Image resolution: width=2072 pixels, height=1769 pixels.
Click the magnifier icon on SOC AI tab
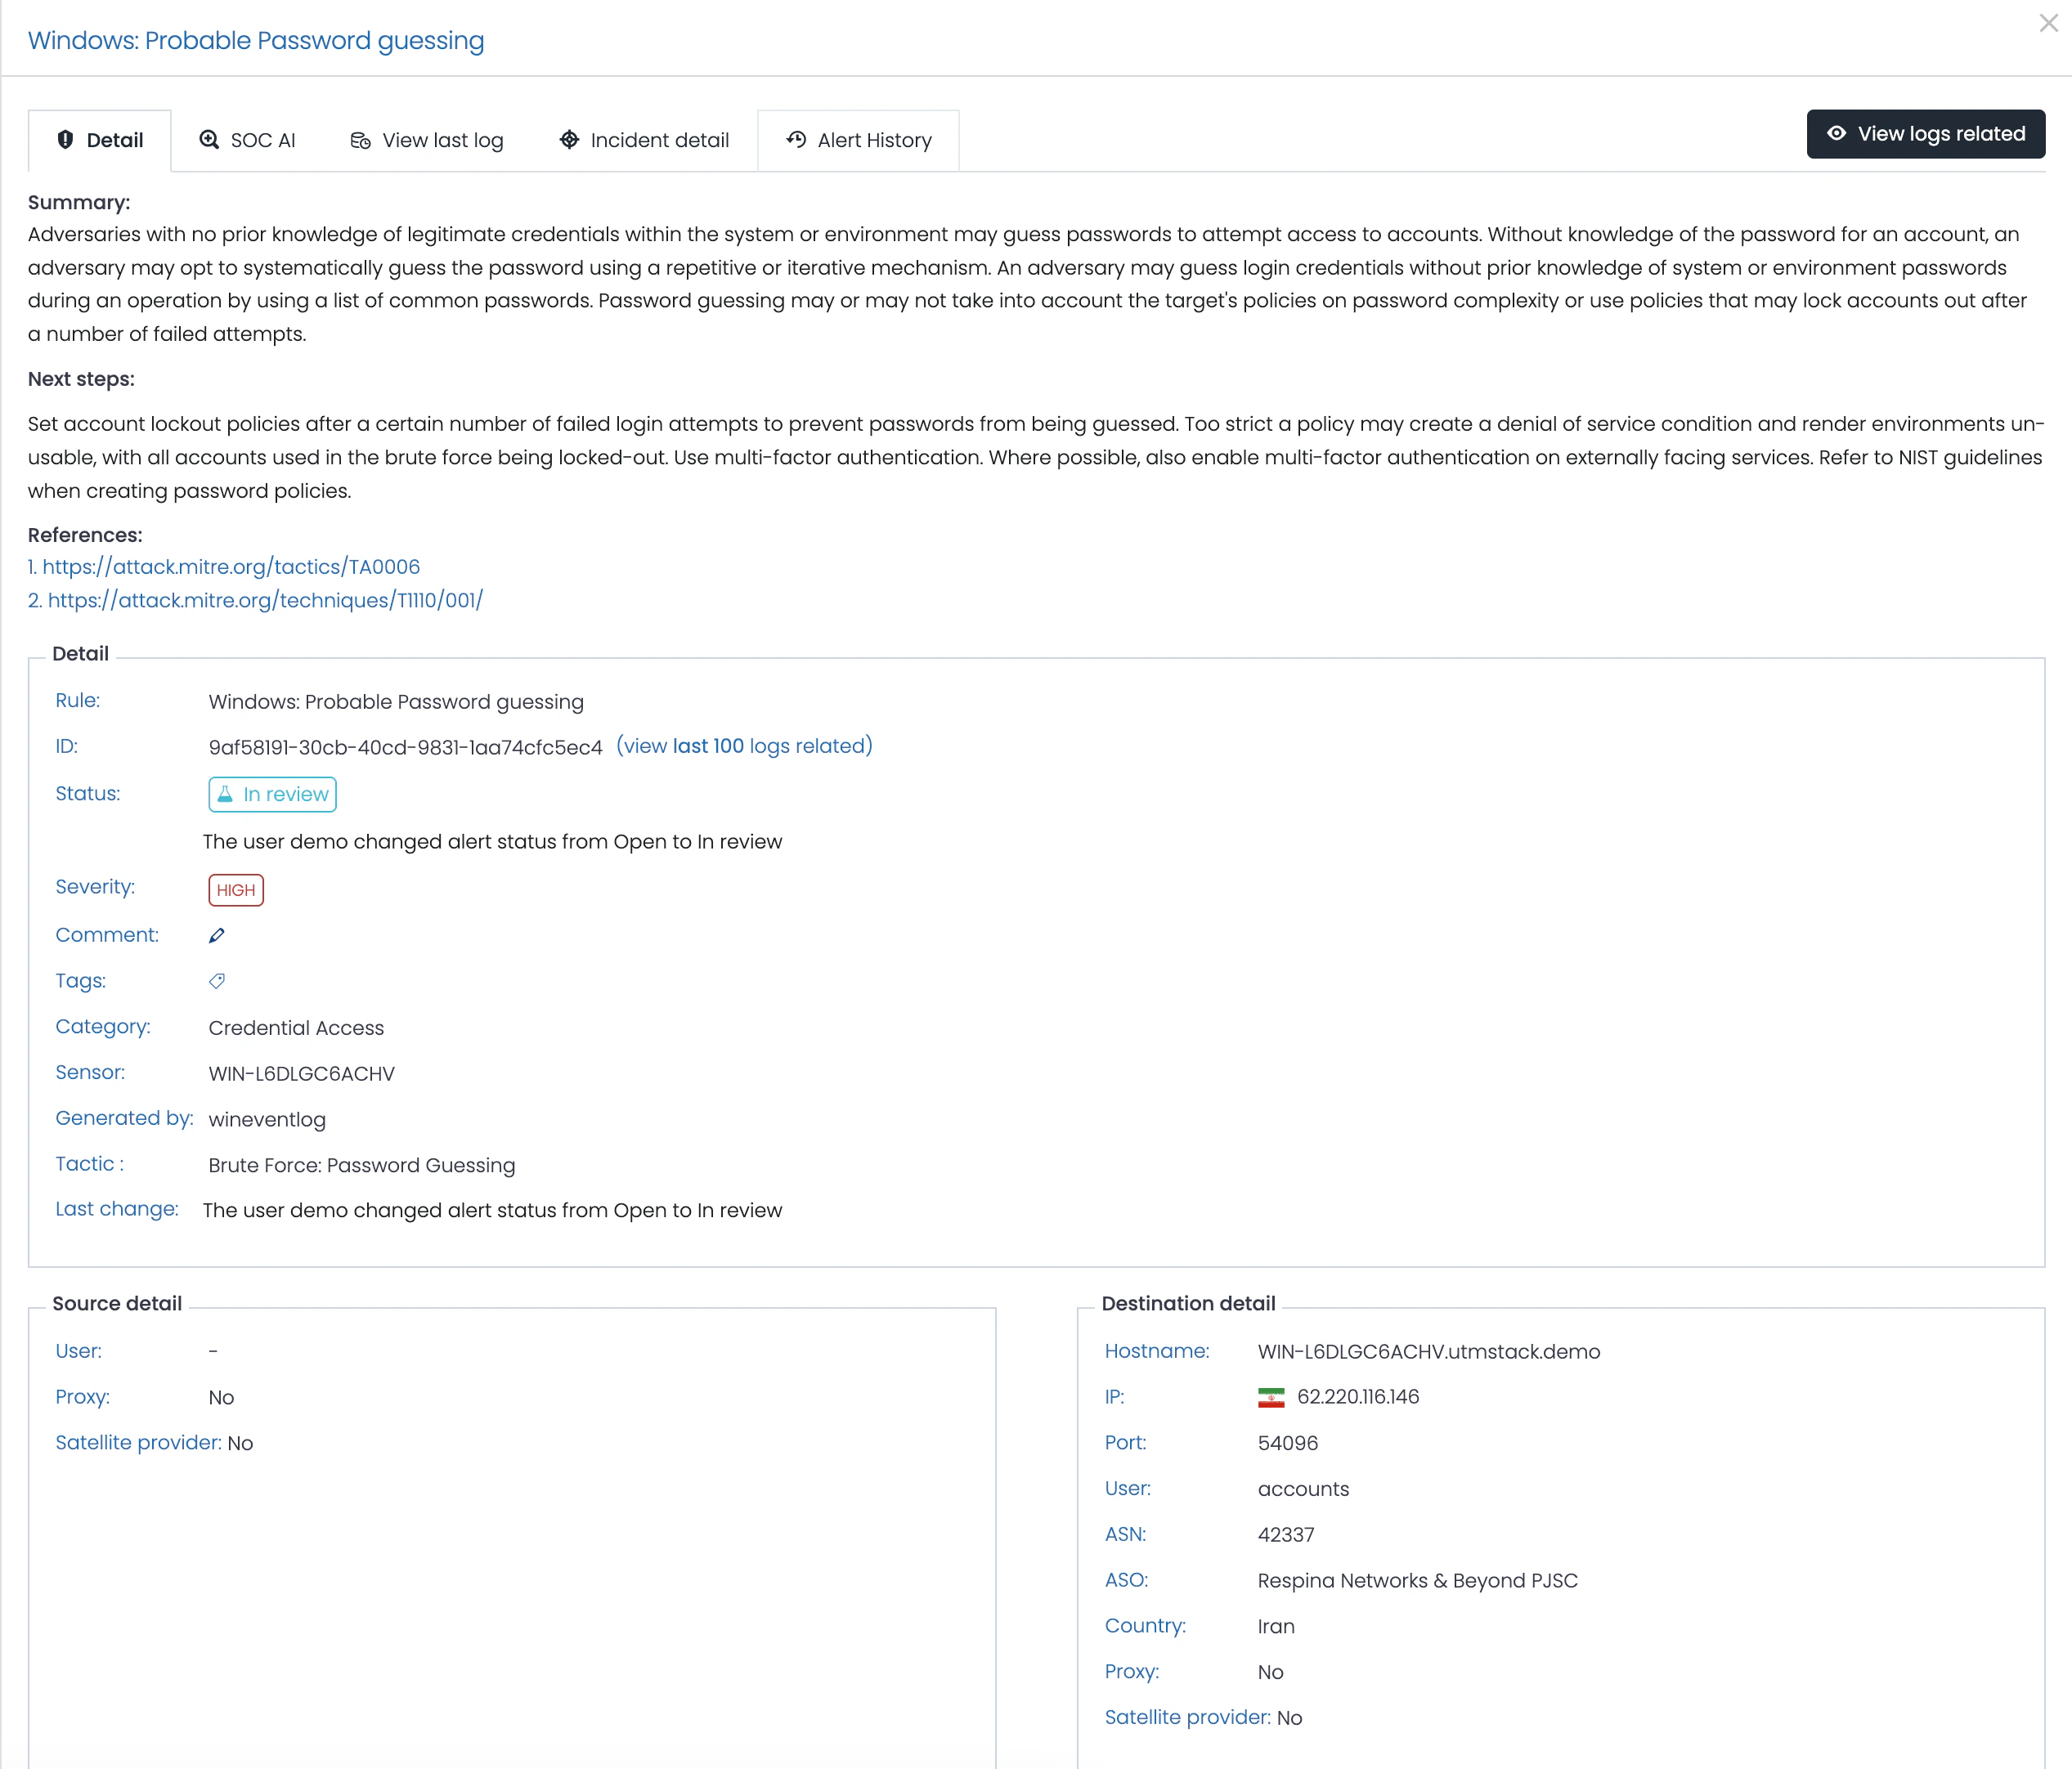[x=209, y=140]
